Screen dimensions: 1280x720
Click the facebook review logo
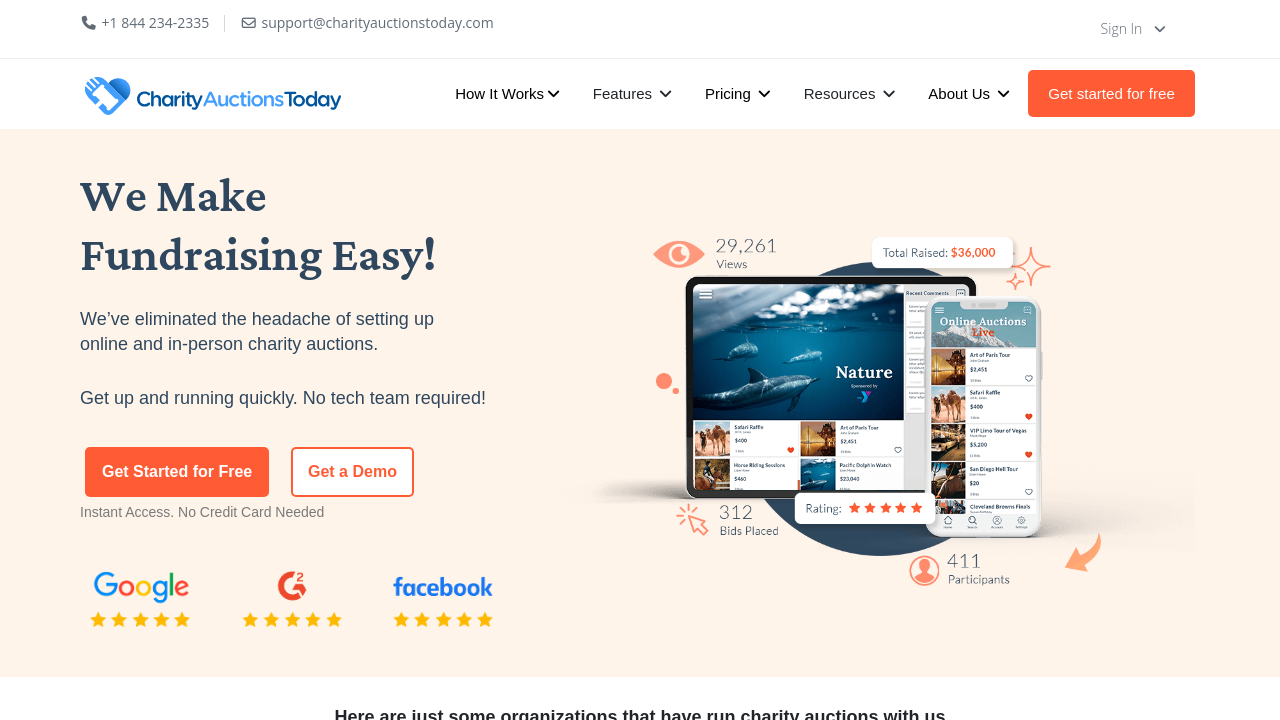point(443,587)
